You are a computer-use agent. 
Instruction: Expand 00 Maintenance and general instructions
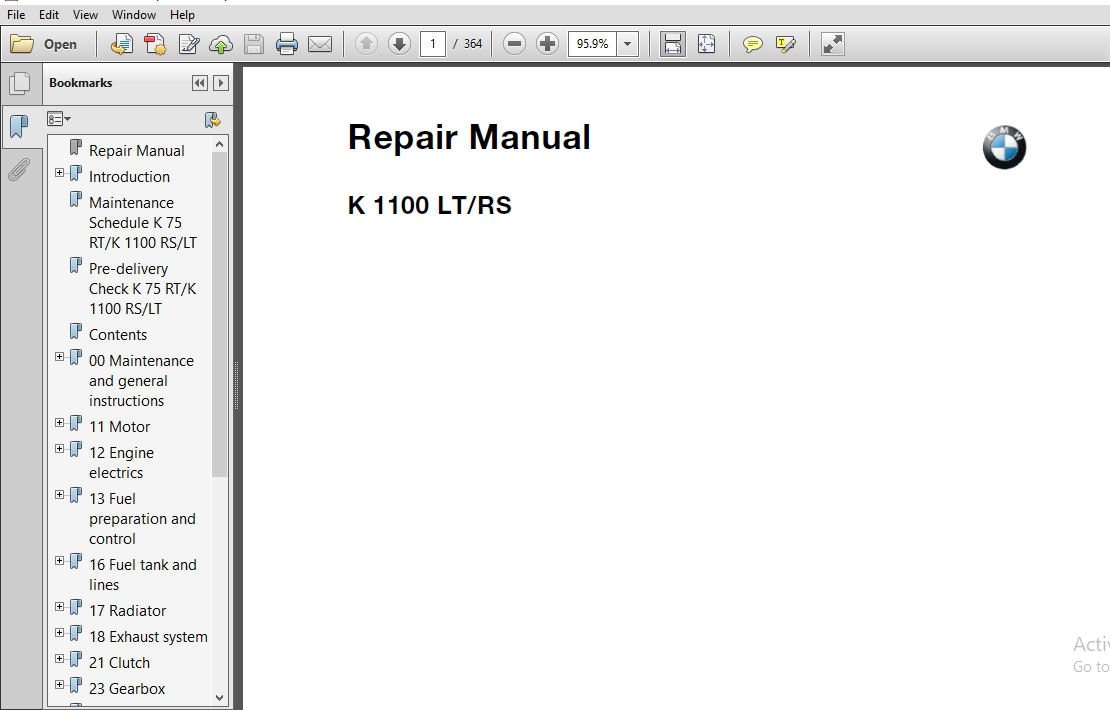click(x=59, y=357)
